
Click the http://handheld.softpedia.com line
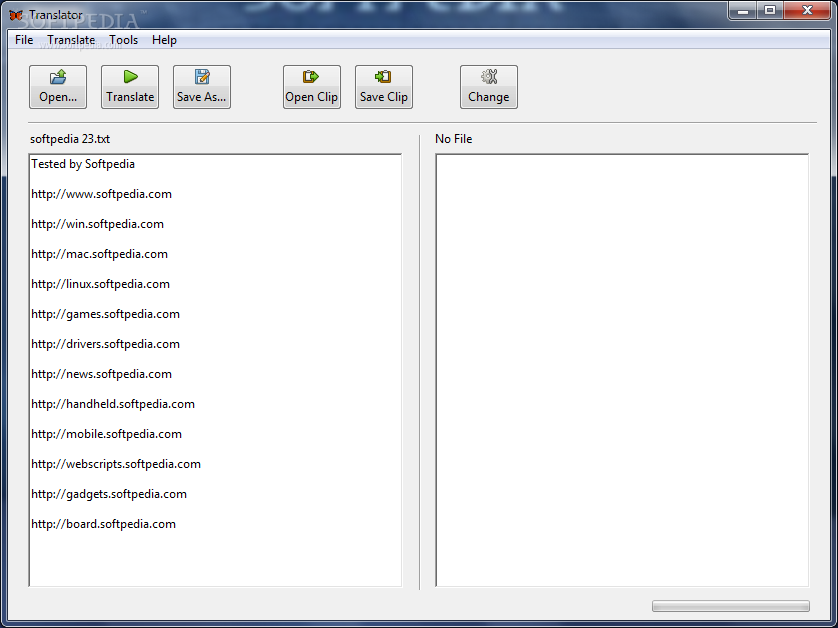tap(113, 404)
